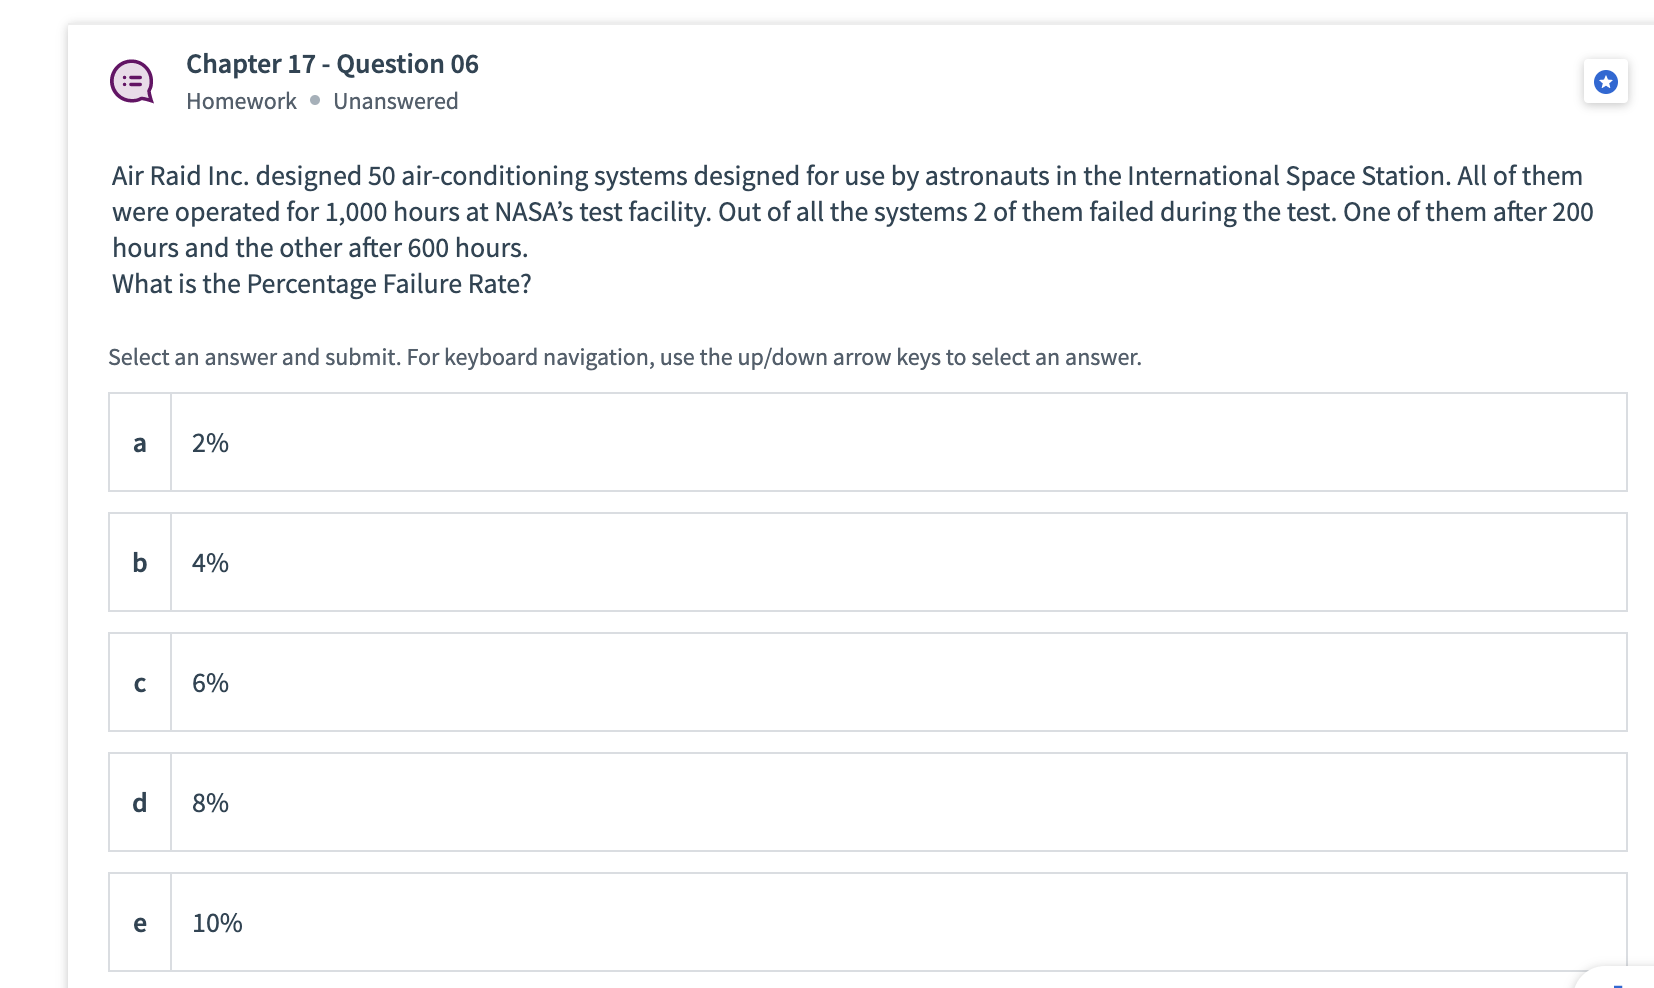The image size is (1654, 988).
Task: Click letter e option label
Action: [x=140, y=923]
